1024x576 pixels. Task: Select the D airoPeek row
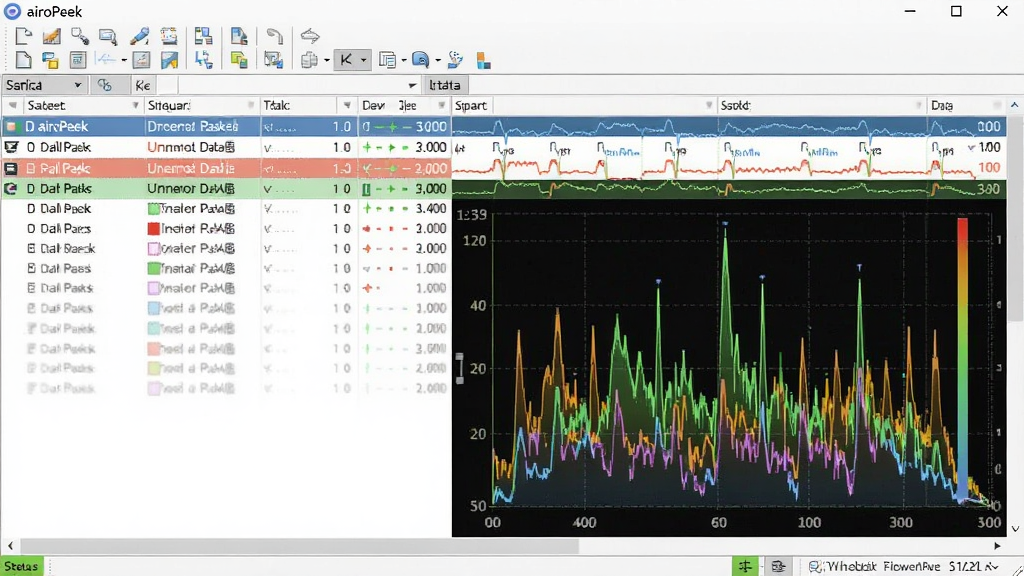pos(226,127)
